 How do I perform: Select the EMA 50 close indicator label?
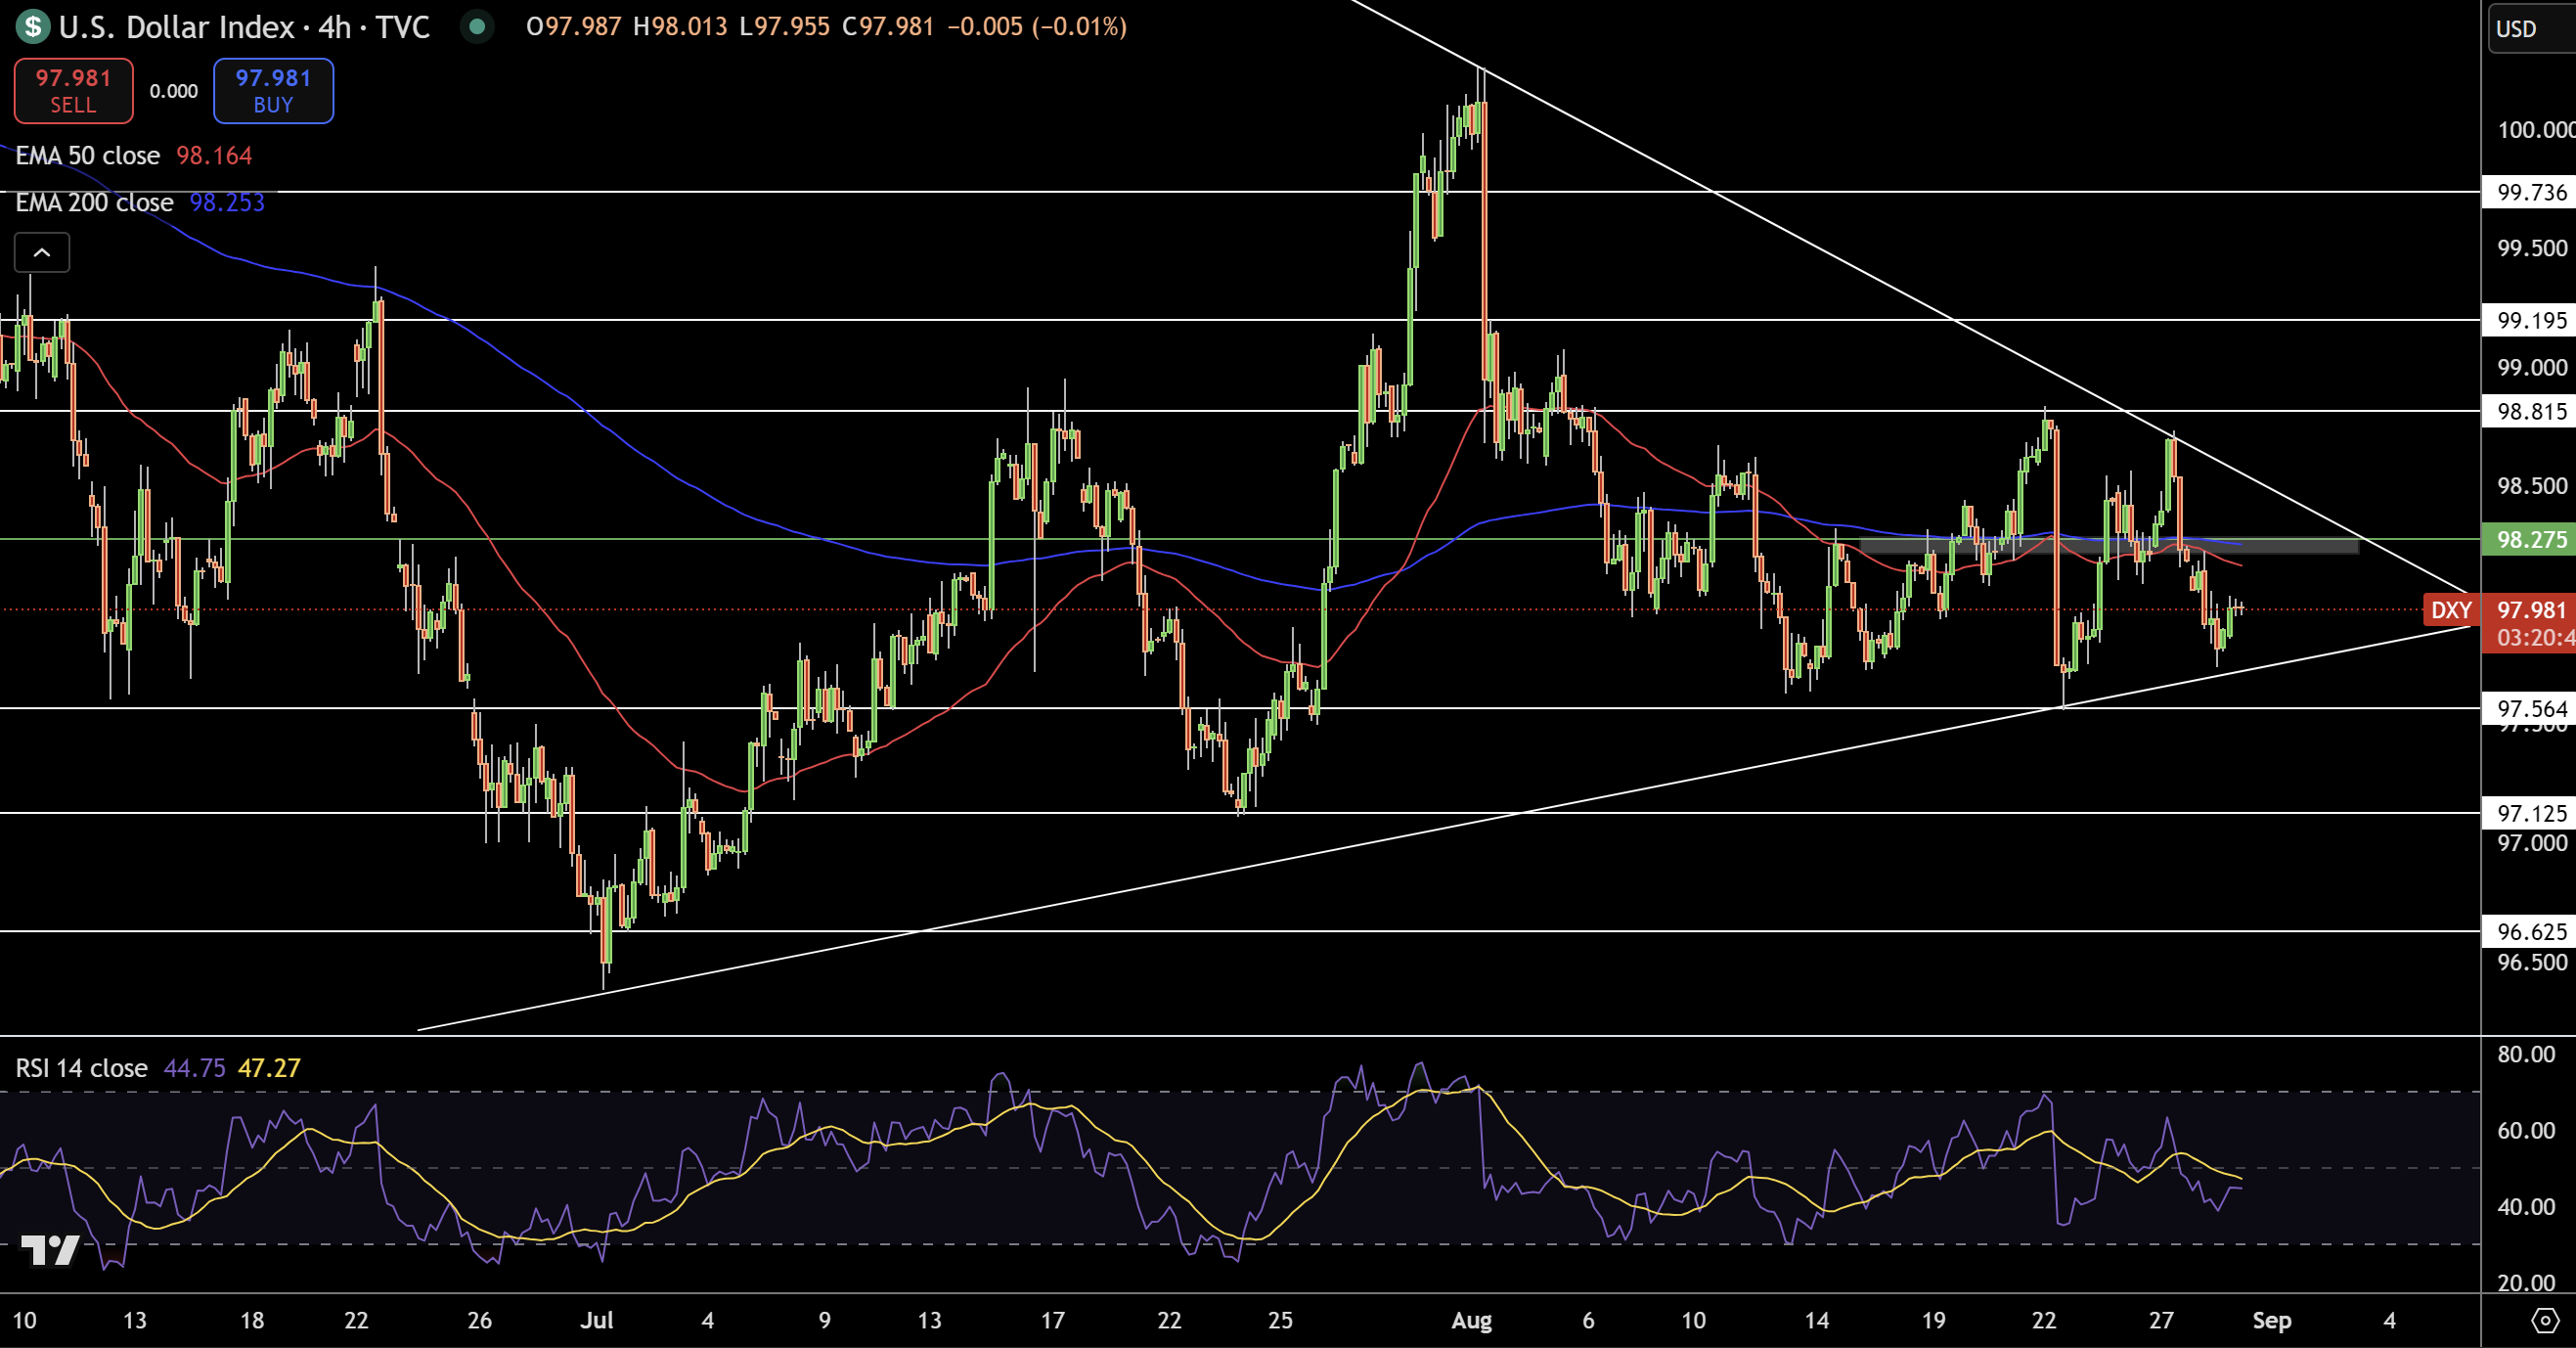[x=88, y=156]
